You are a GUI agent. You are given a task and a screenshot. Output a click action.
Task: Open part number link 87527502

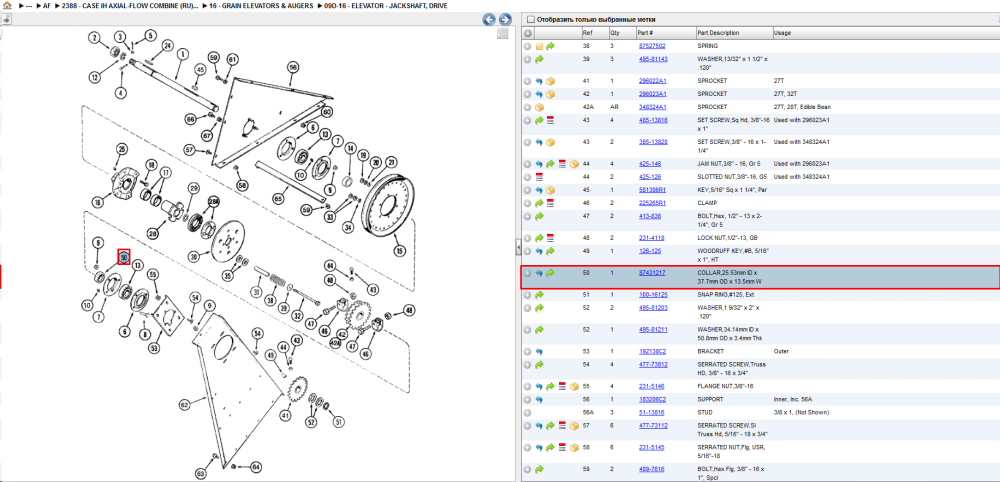(652, 47)
